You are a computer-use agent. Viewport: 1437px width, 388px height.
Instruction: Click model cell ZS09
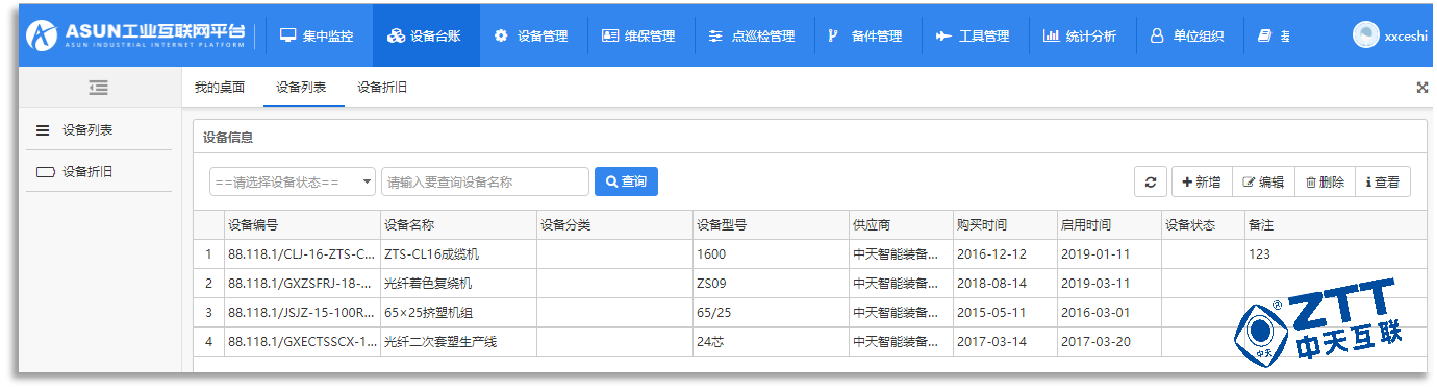pos(770,283)
